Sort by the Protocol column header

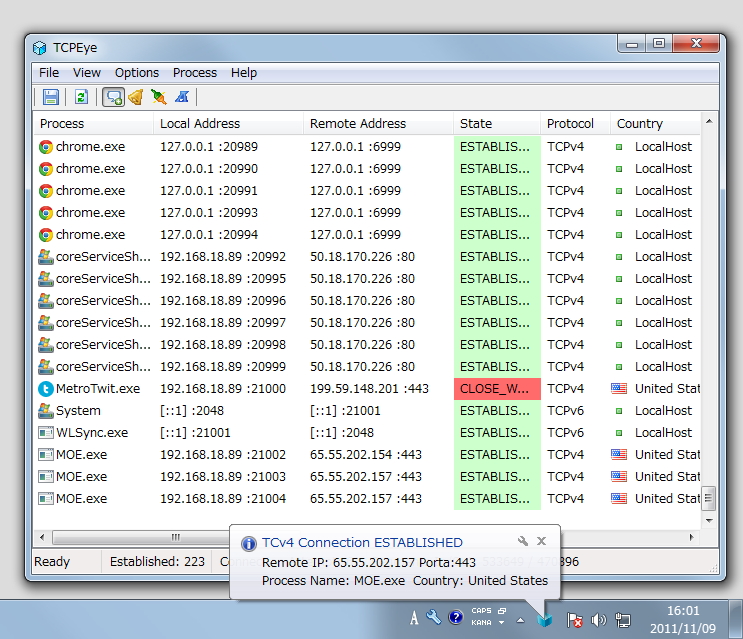tap(575, 124)
